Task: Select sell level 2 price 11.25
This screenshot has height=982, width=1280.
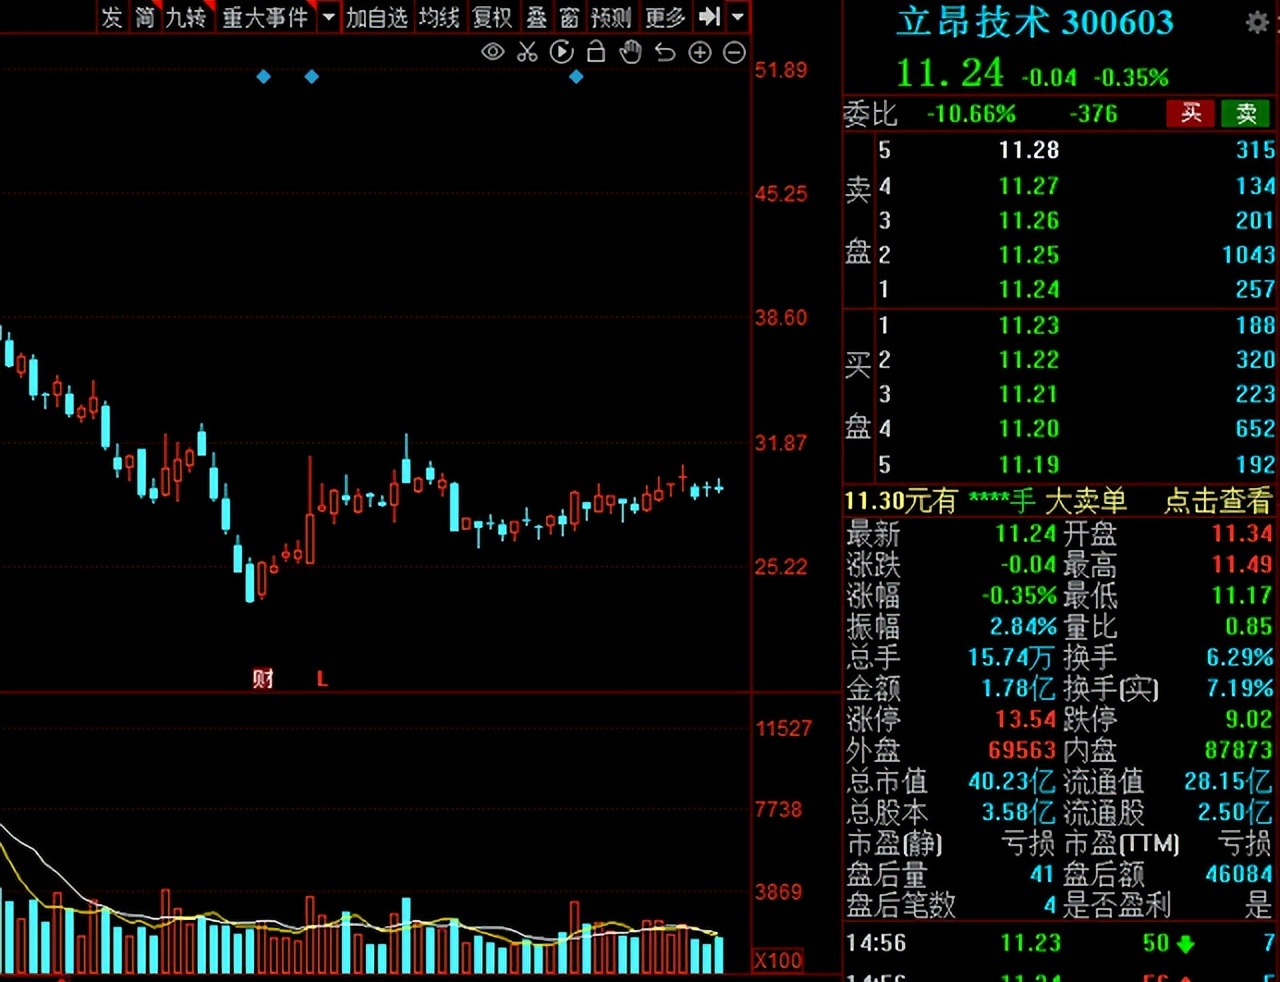Action: [x=1028, y=255]
